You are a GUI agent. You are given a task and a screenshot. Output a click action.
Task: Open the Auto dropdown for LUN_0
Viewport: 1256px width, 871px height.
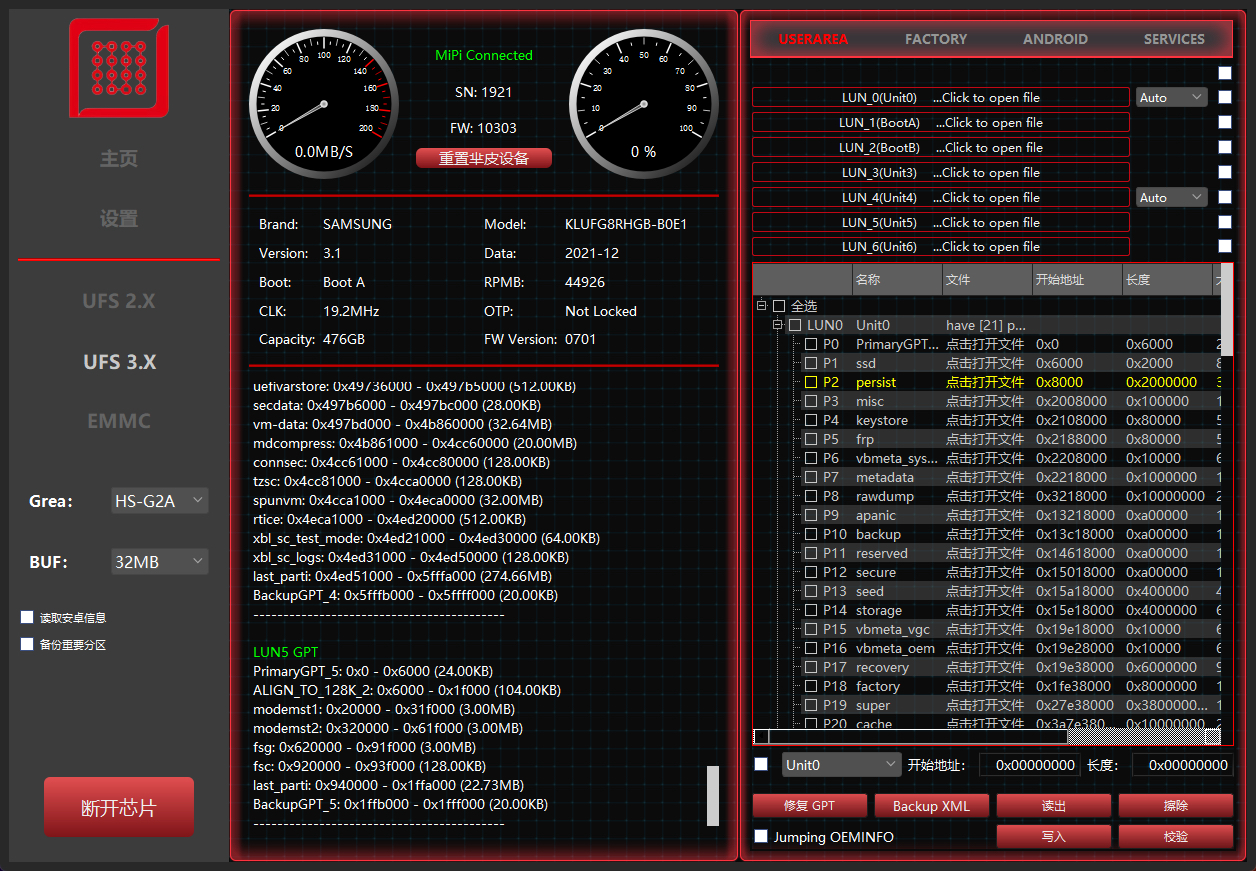coord(1171,97)
